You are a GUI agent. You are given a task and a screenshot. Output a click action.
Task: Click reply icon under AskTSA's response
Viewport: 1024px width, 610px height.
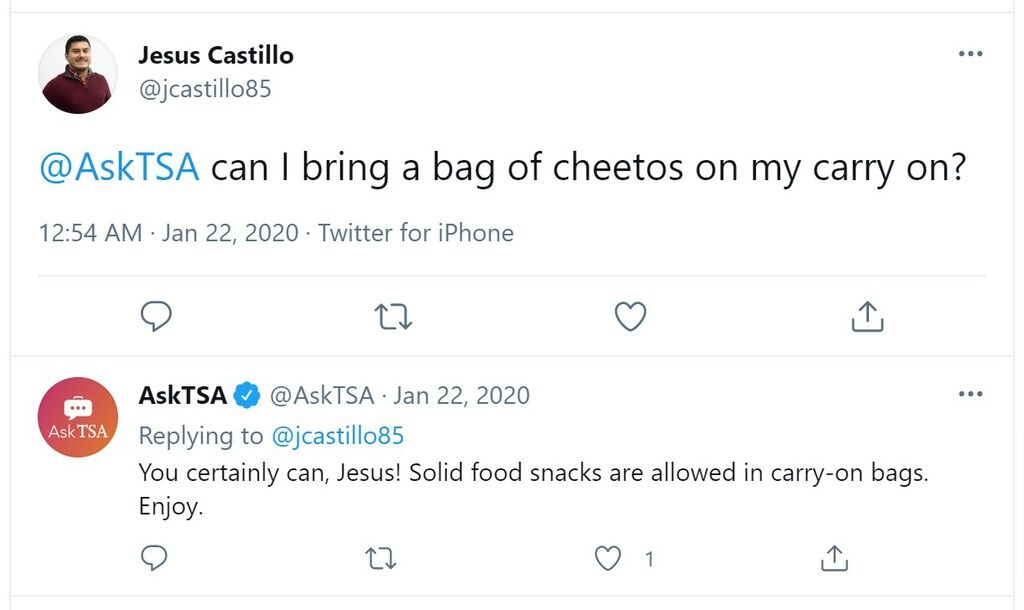[x=154, y=558]
